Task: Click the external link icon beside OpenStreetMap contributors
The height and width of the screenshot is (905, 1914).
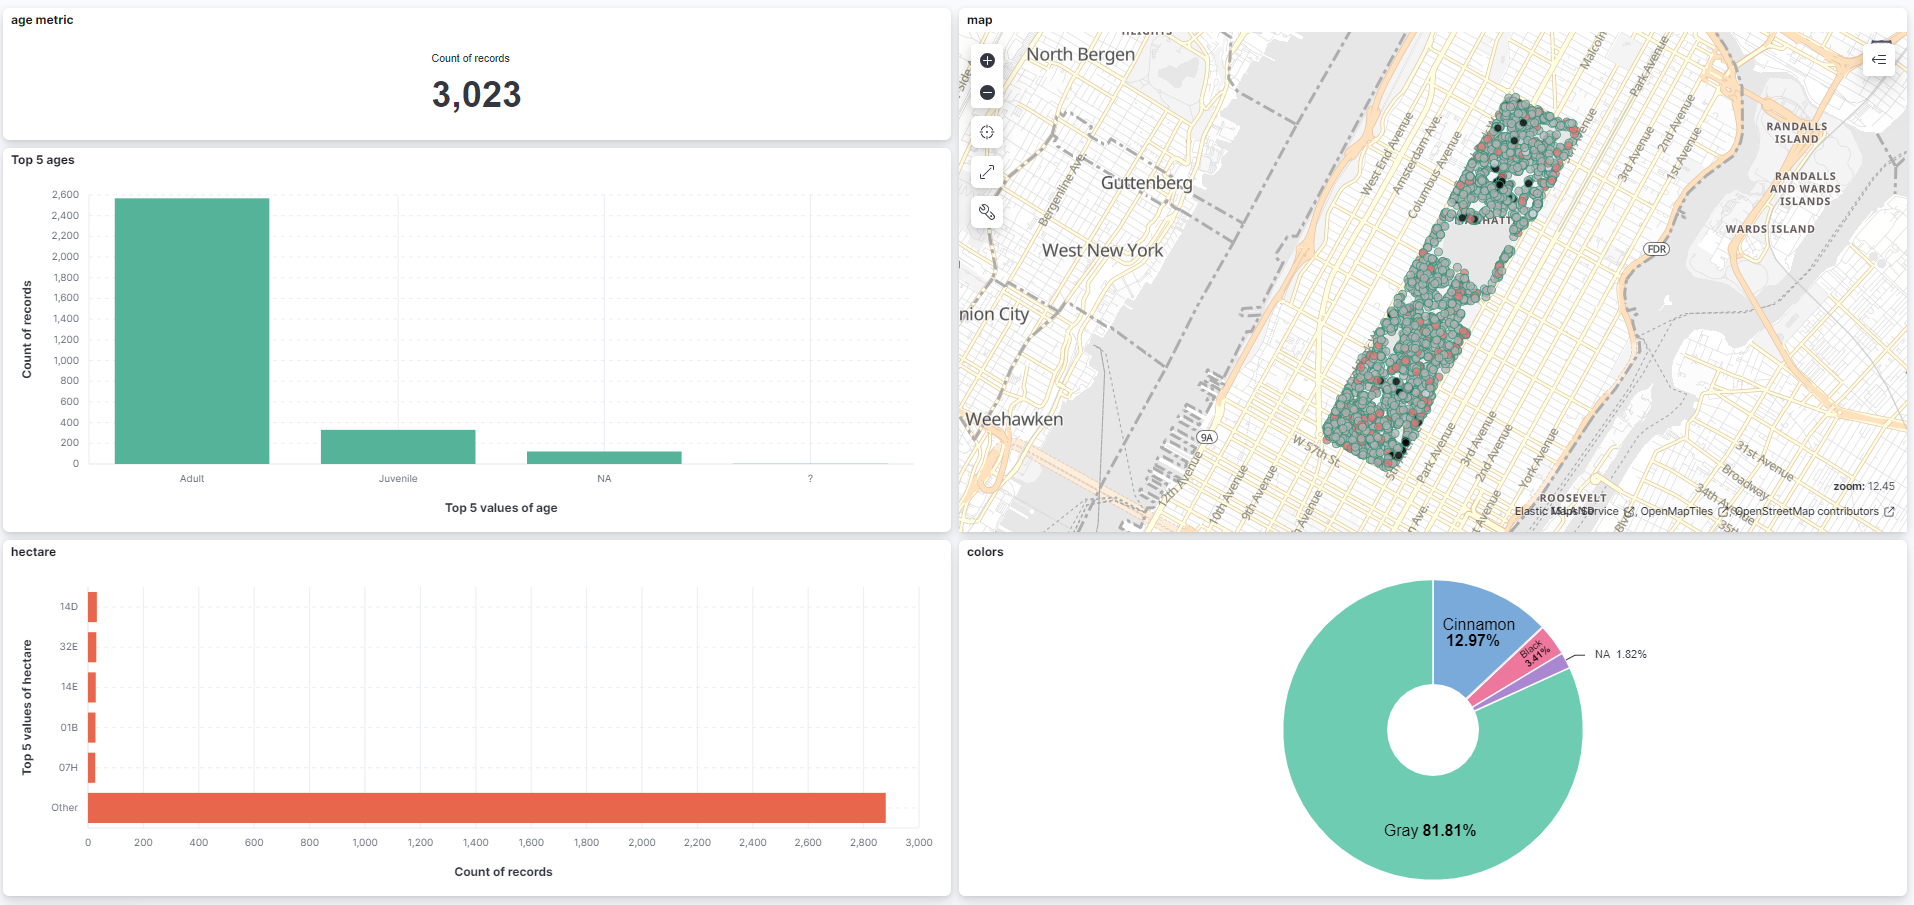Action: pyautogui.click(x=1890, y=511)
